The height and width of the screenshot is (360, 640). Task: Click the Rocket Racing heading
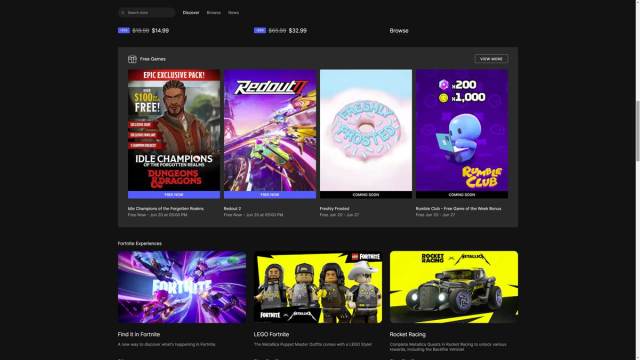pyautogui.click(x=407, y=334)
